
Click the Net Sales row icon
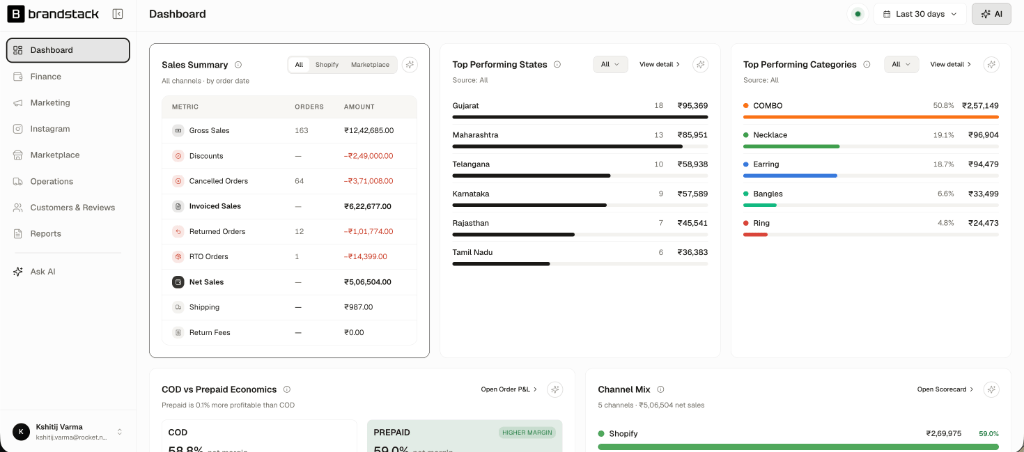[x=178, y=282]
